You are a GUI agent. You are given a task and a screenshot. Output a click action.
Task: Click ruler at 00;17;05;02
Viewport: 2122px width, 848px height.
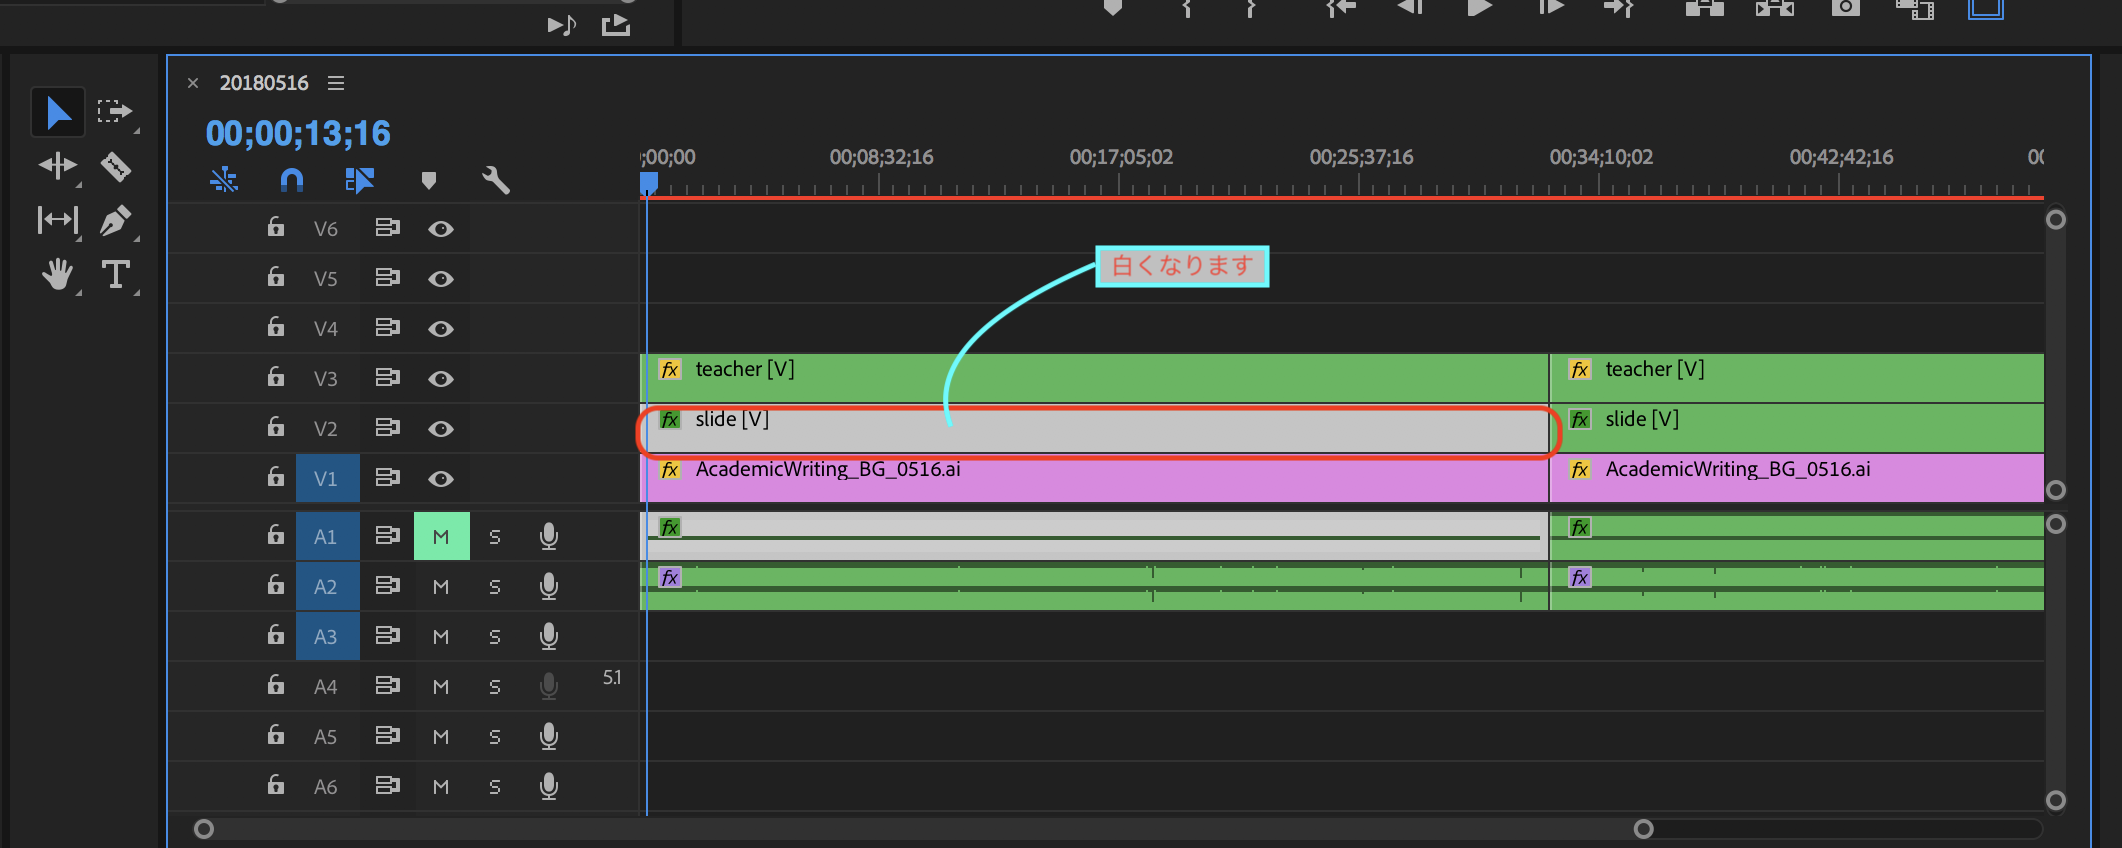(x=1121, y=157)
